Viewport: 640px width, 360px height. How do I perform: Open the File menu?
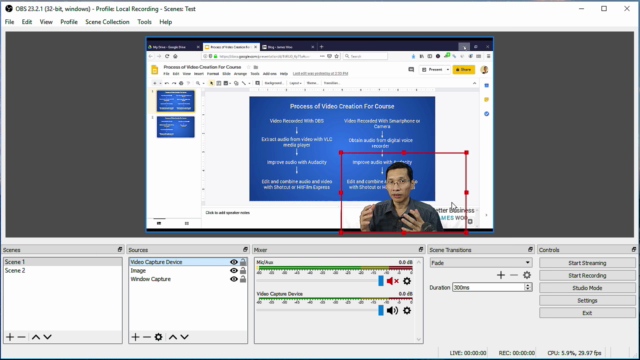click(9, 22)
